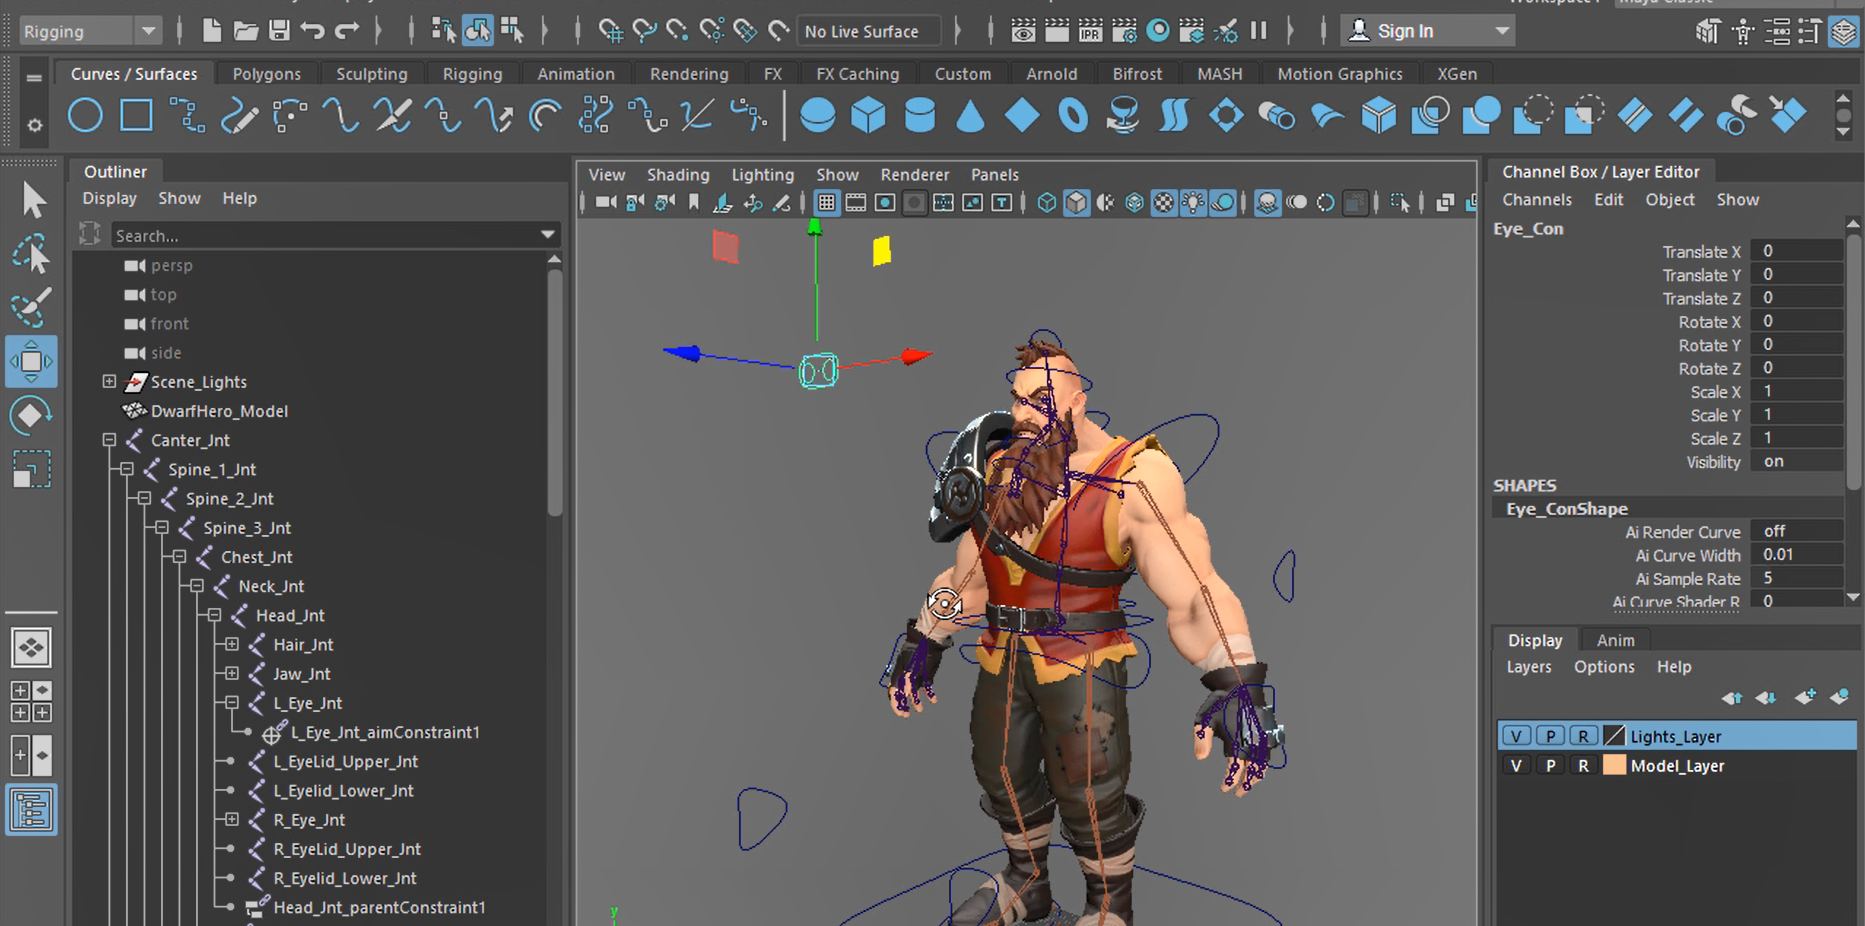Click the Outliner layout icon in toolbox
This screenshot has width=1865, height=926.
32,810
